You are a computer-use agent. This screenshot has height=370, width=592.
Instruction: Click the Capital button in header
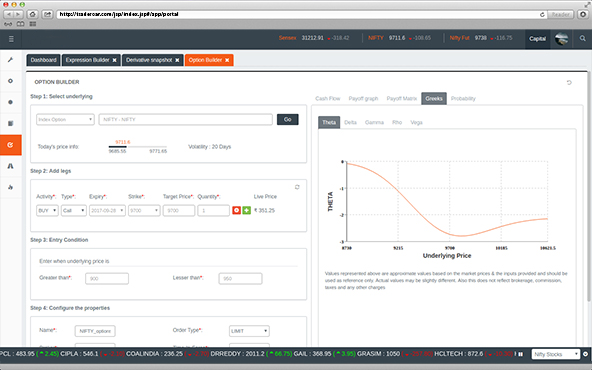click(537, 39)
